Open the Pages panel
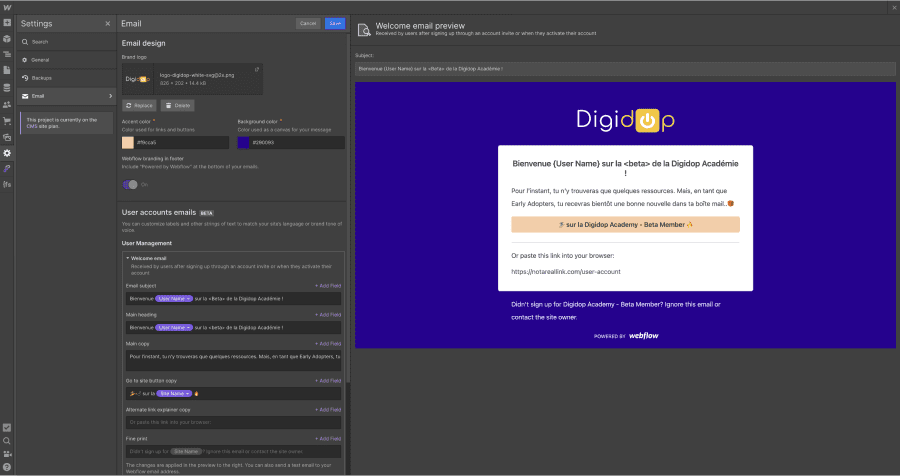900x476 pixels. [7, 70]
